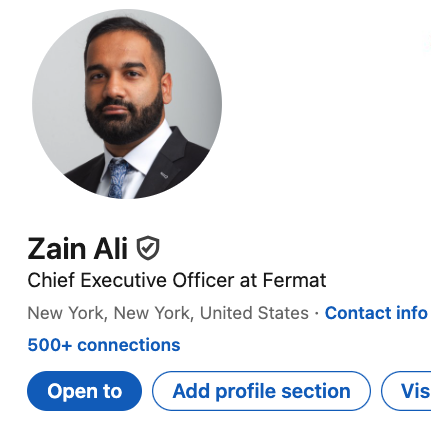
Task: Click the Add profile section button
Action: 261,391
